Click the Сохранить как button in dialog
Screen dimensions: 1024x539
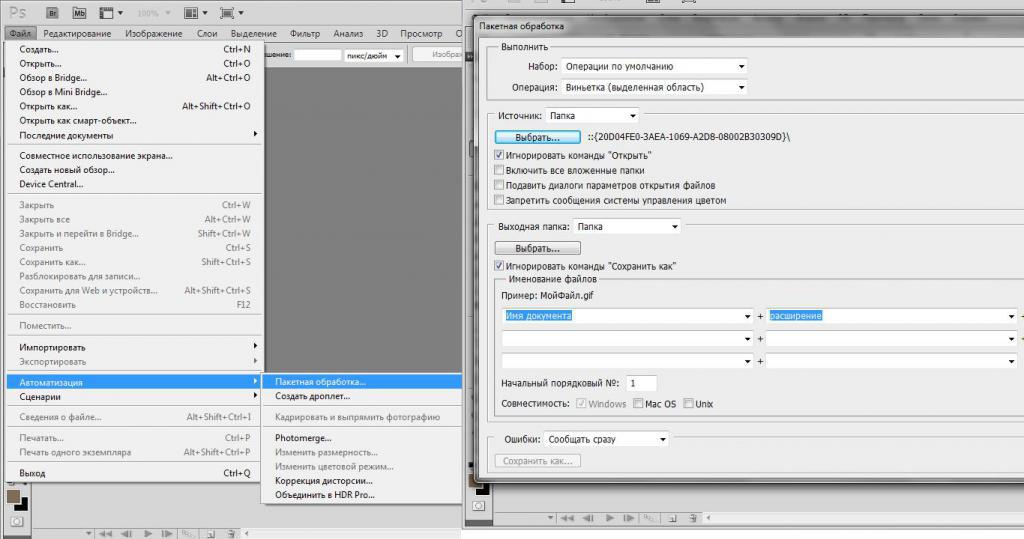(x=537, y=461)
